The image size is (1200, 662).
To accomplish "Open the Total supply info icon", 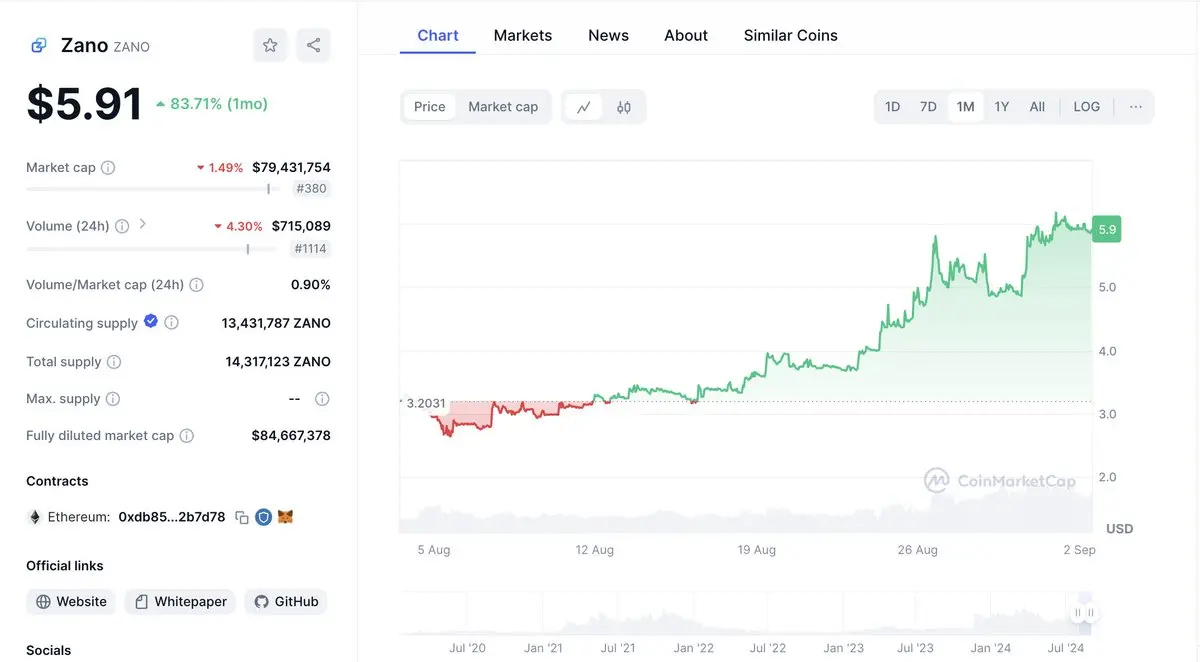I will click(x=114, y=362).
